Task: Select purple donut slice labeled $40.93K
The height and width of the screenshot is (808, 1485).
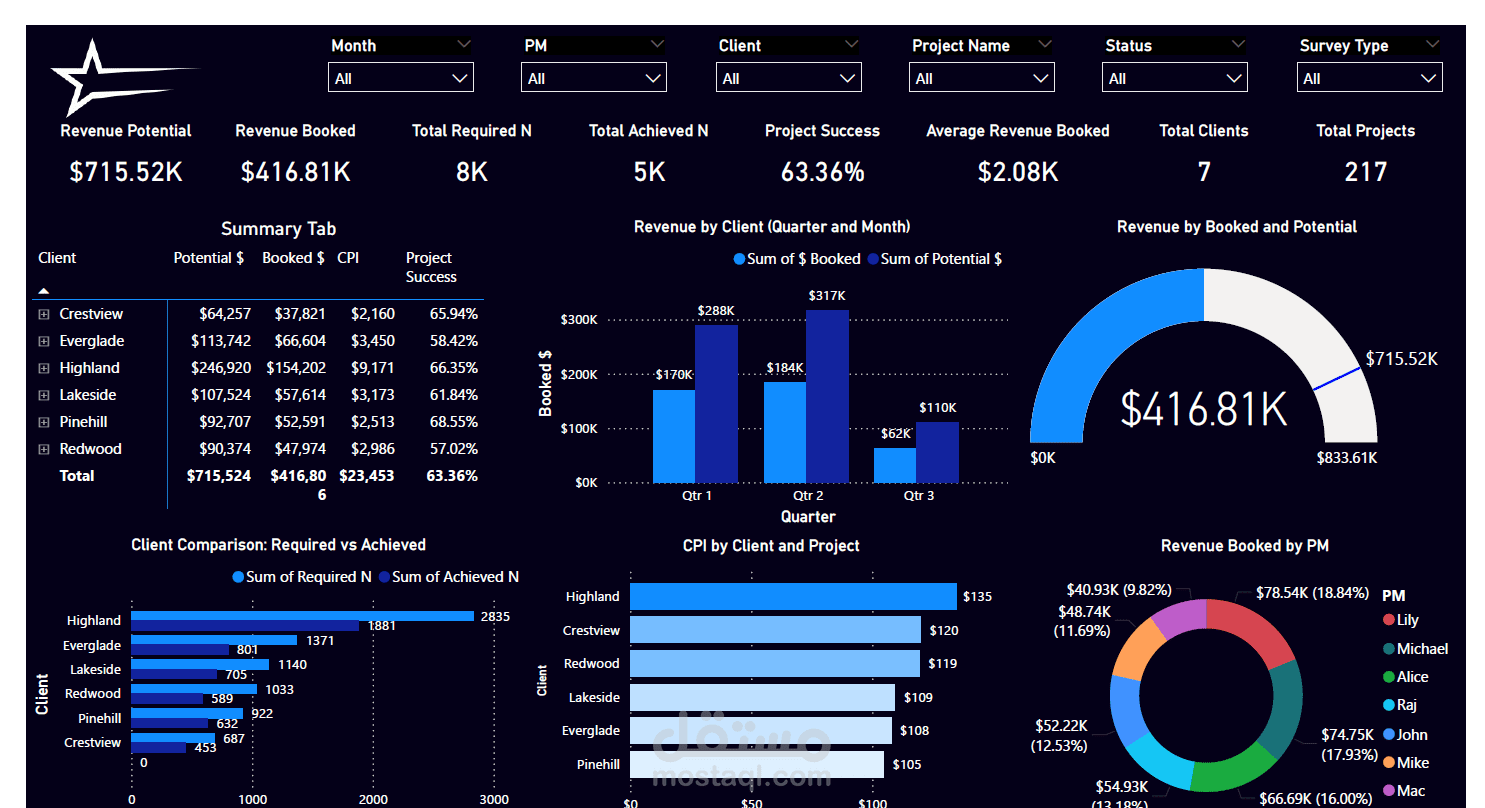Action: [1180, 619]
